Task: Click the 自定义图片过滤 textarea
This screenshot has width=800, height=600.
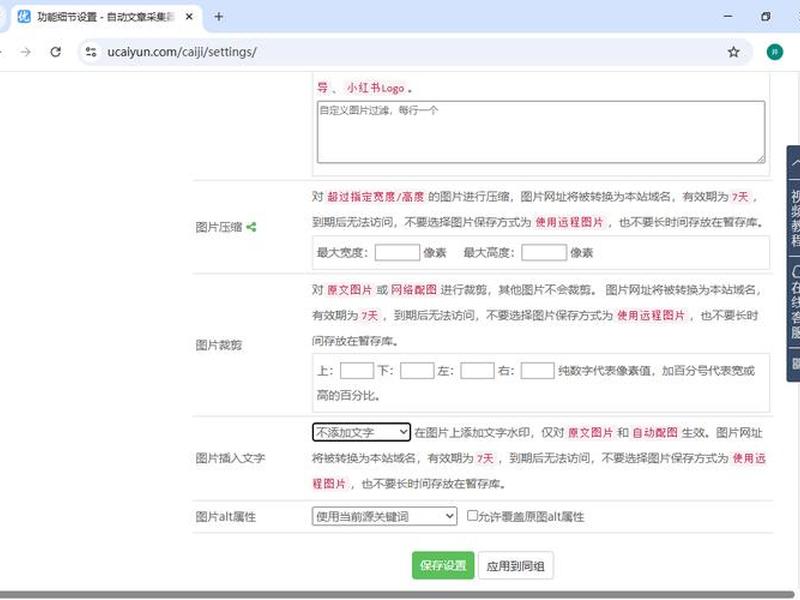Action: (x=541, y=132)
